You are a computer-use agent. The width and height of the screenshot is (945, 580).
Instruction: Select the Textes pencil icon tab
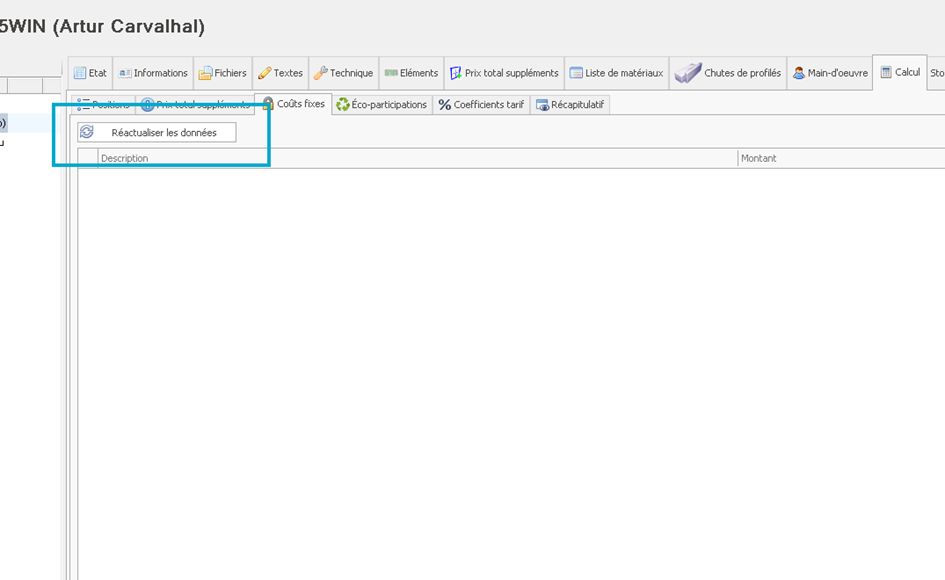280,73
